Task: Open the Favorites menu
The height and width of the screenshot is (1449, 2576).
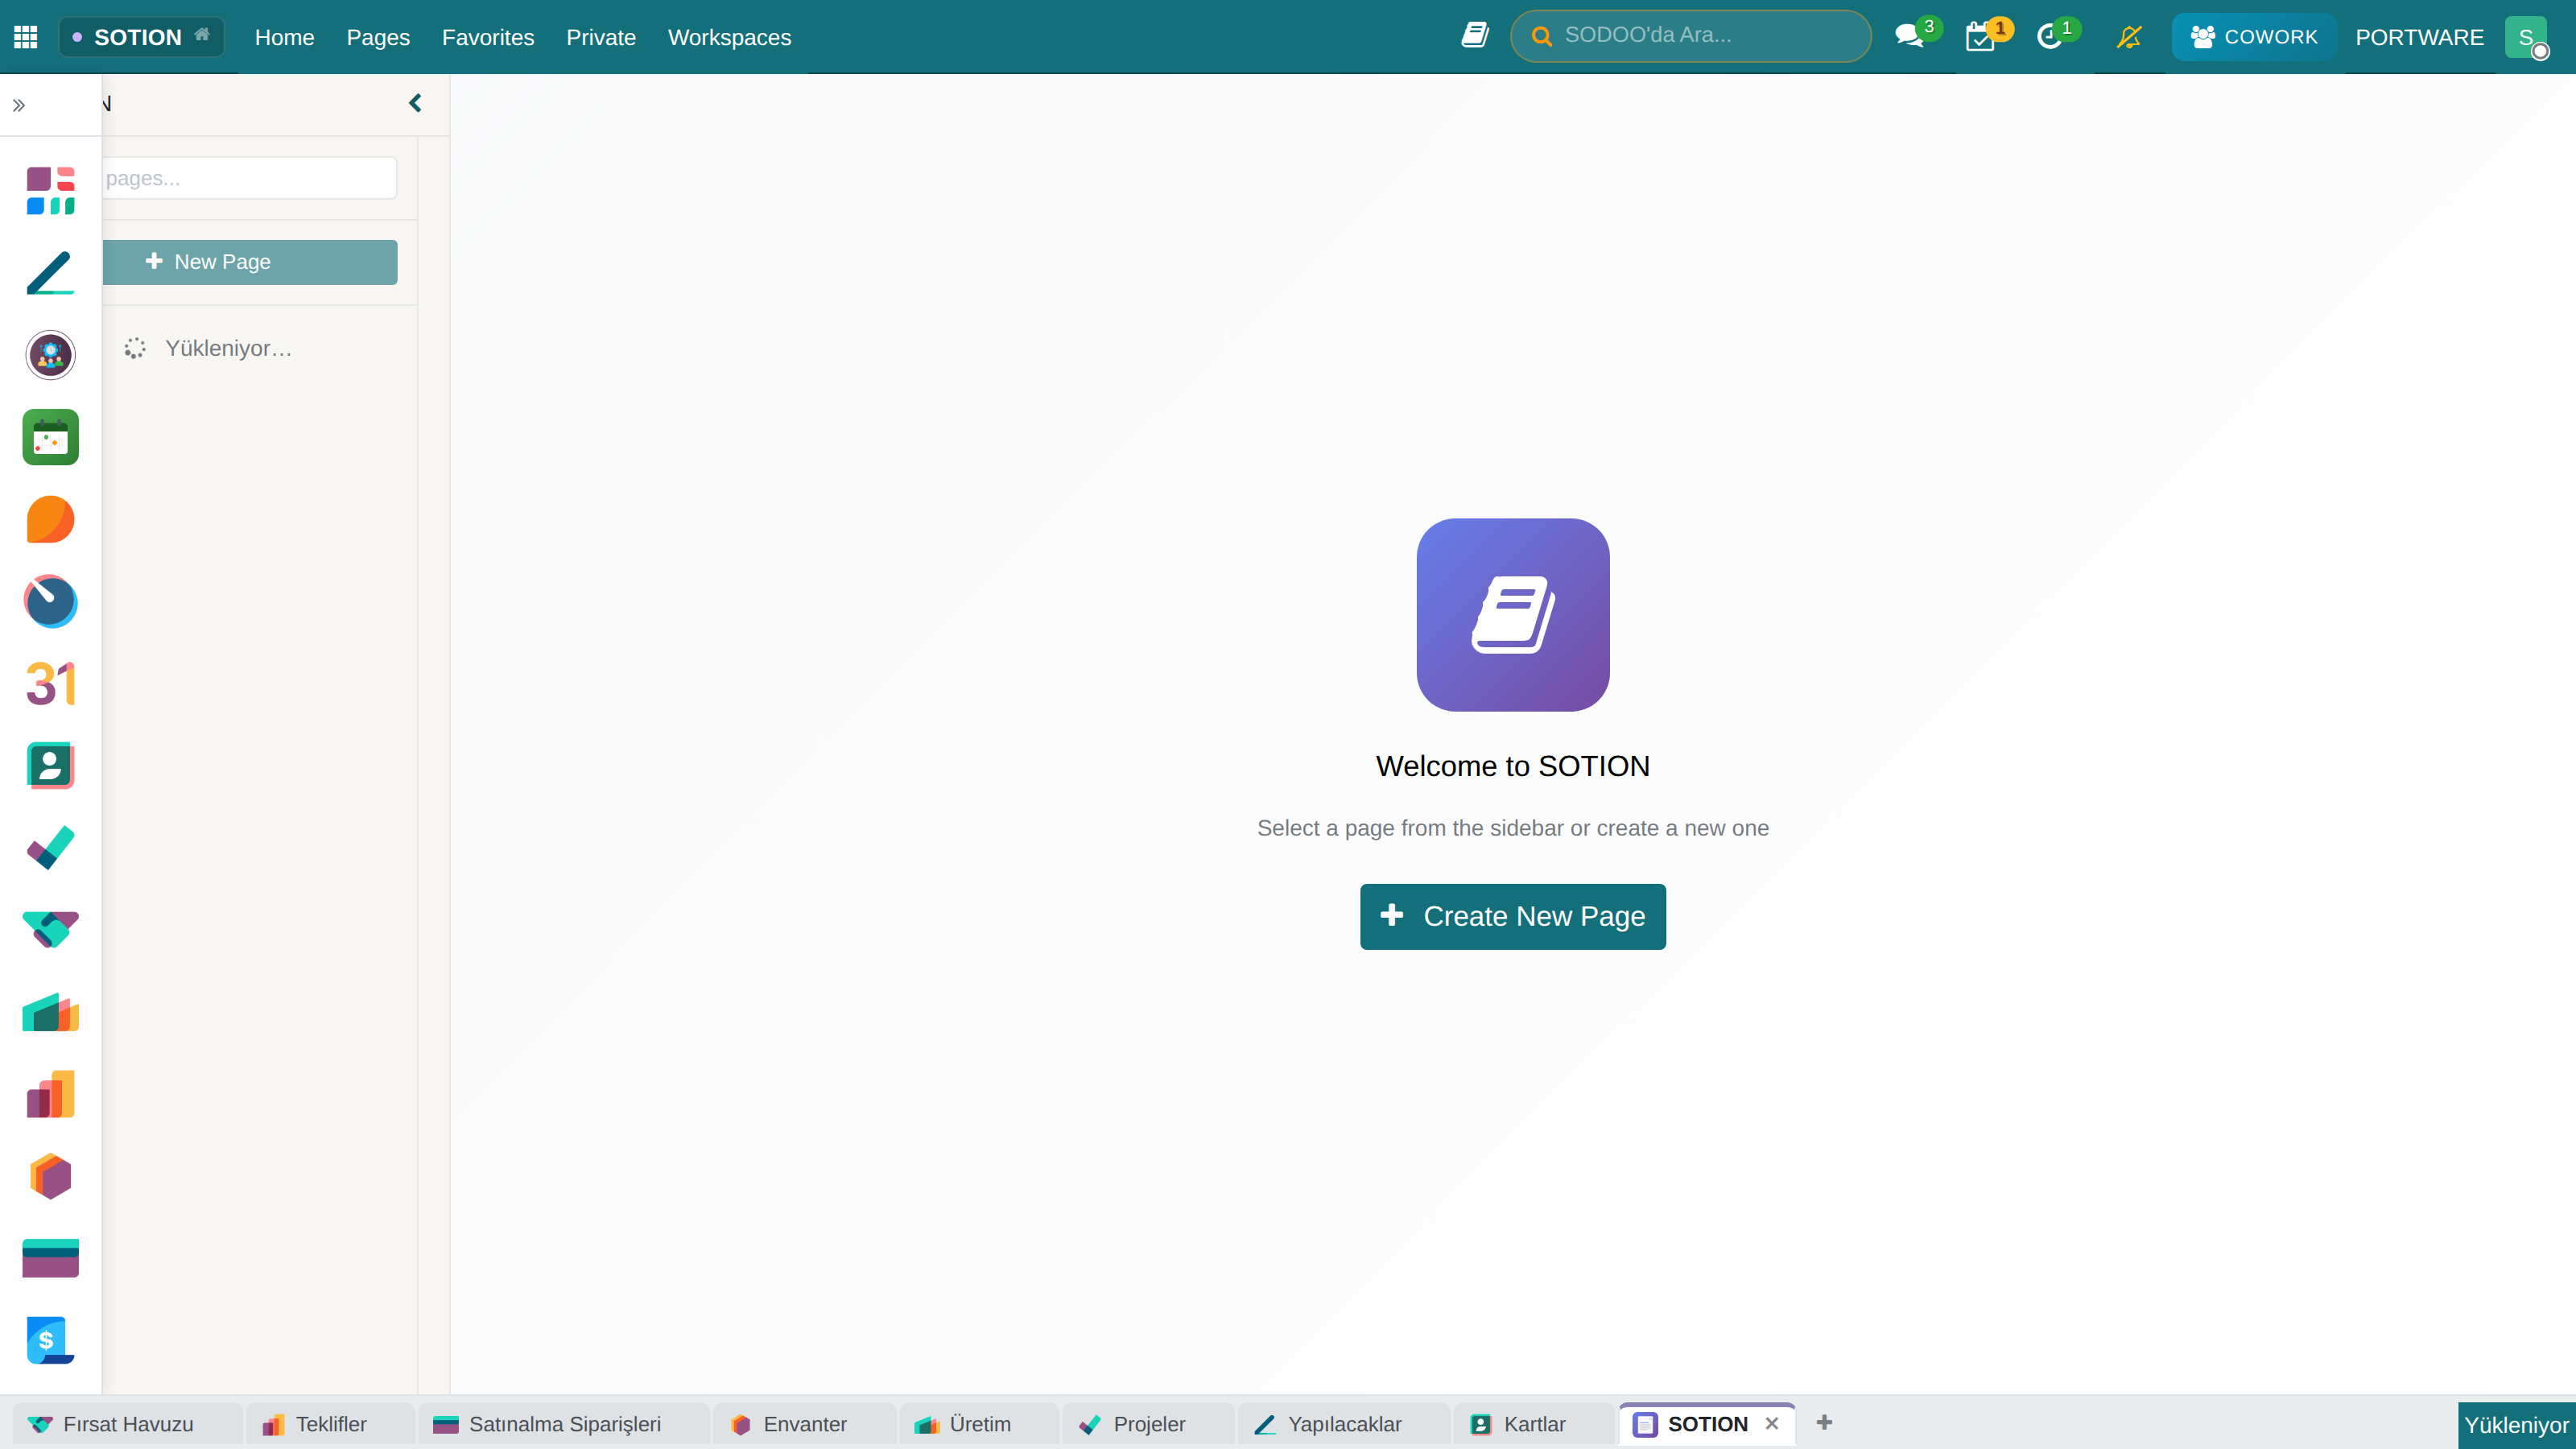Action: click(488, 37)
